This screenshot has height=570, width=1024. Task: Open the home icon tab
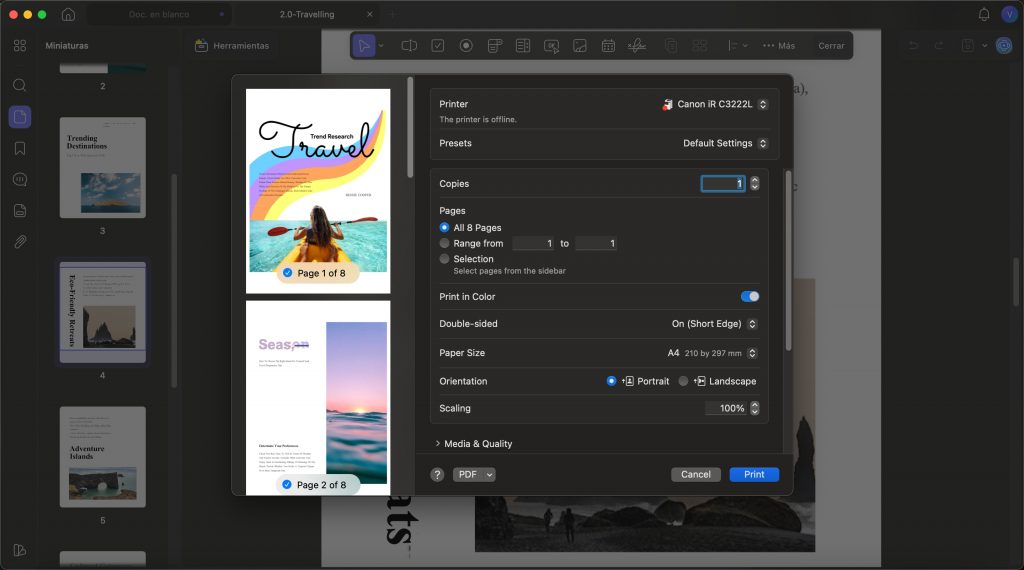point(68,14)
